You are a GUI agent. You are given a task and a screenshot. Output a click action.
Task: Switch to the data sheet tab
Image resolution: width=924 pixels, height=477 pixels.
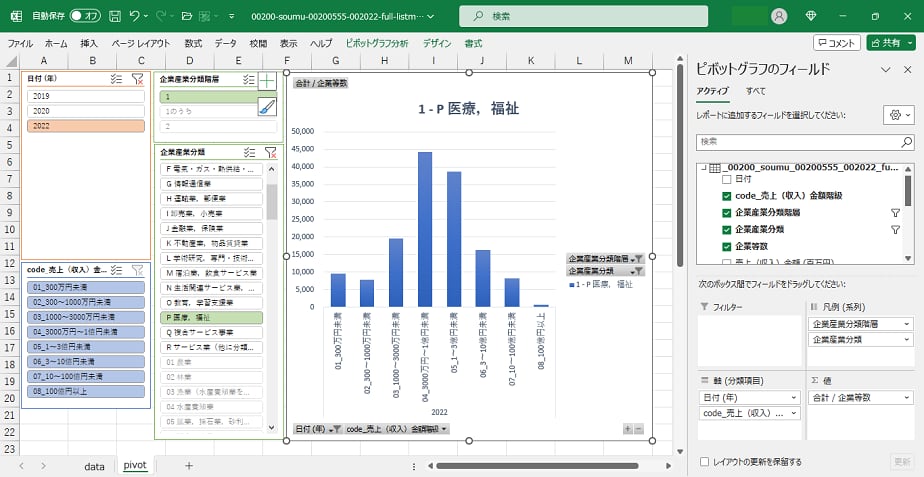tap(94, 466)
